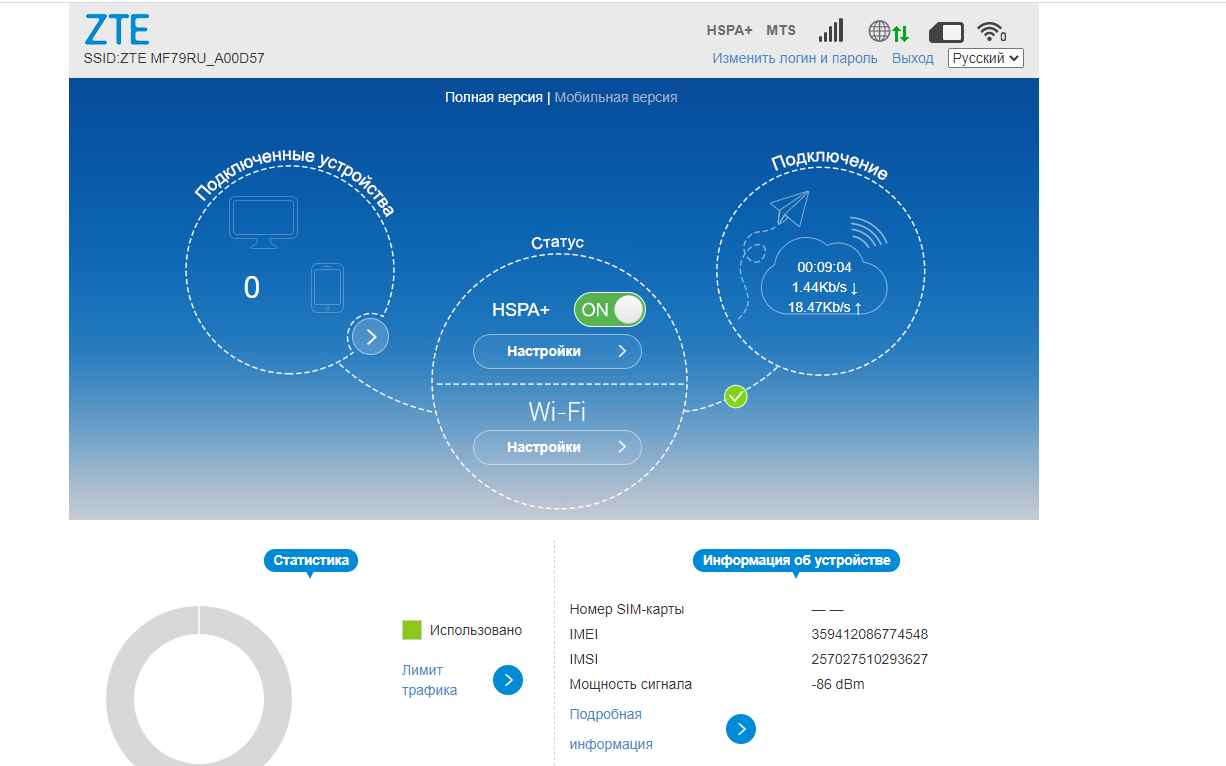Open Wi-Fi Настройки button
The width and height of the screenshot is (1226, 766).
(x=557, y=447)
